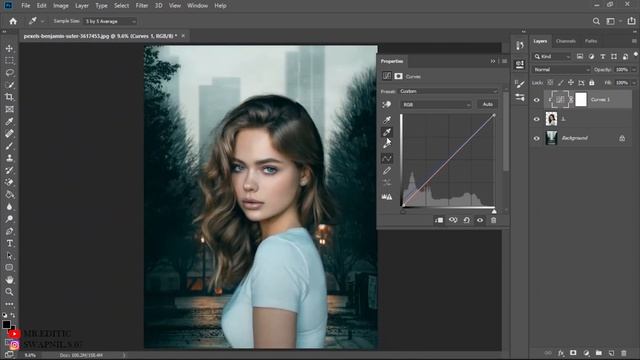
Task: Select the Zoom tool in toolbar
Action: pos(9,292)
